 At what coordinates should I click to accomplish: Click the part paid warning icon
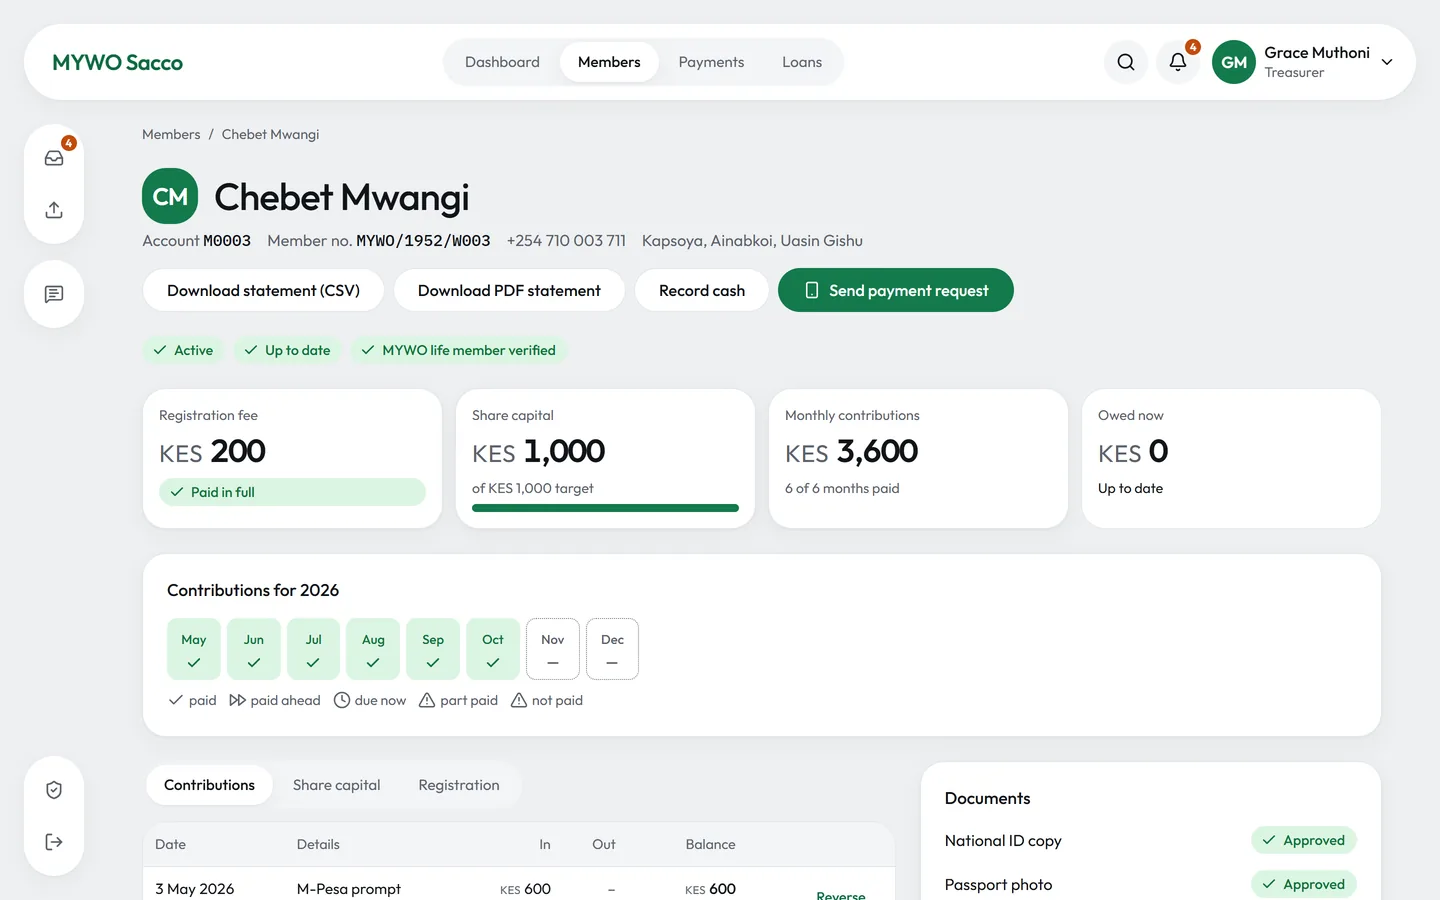point(427,700)
